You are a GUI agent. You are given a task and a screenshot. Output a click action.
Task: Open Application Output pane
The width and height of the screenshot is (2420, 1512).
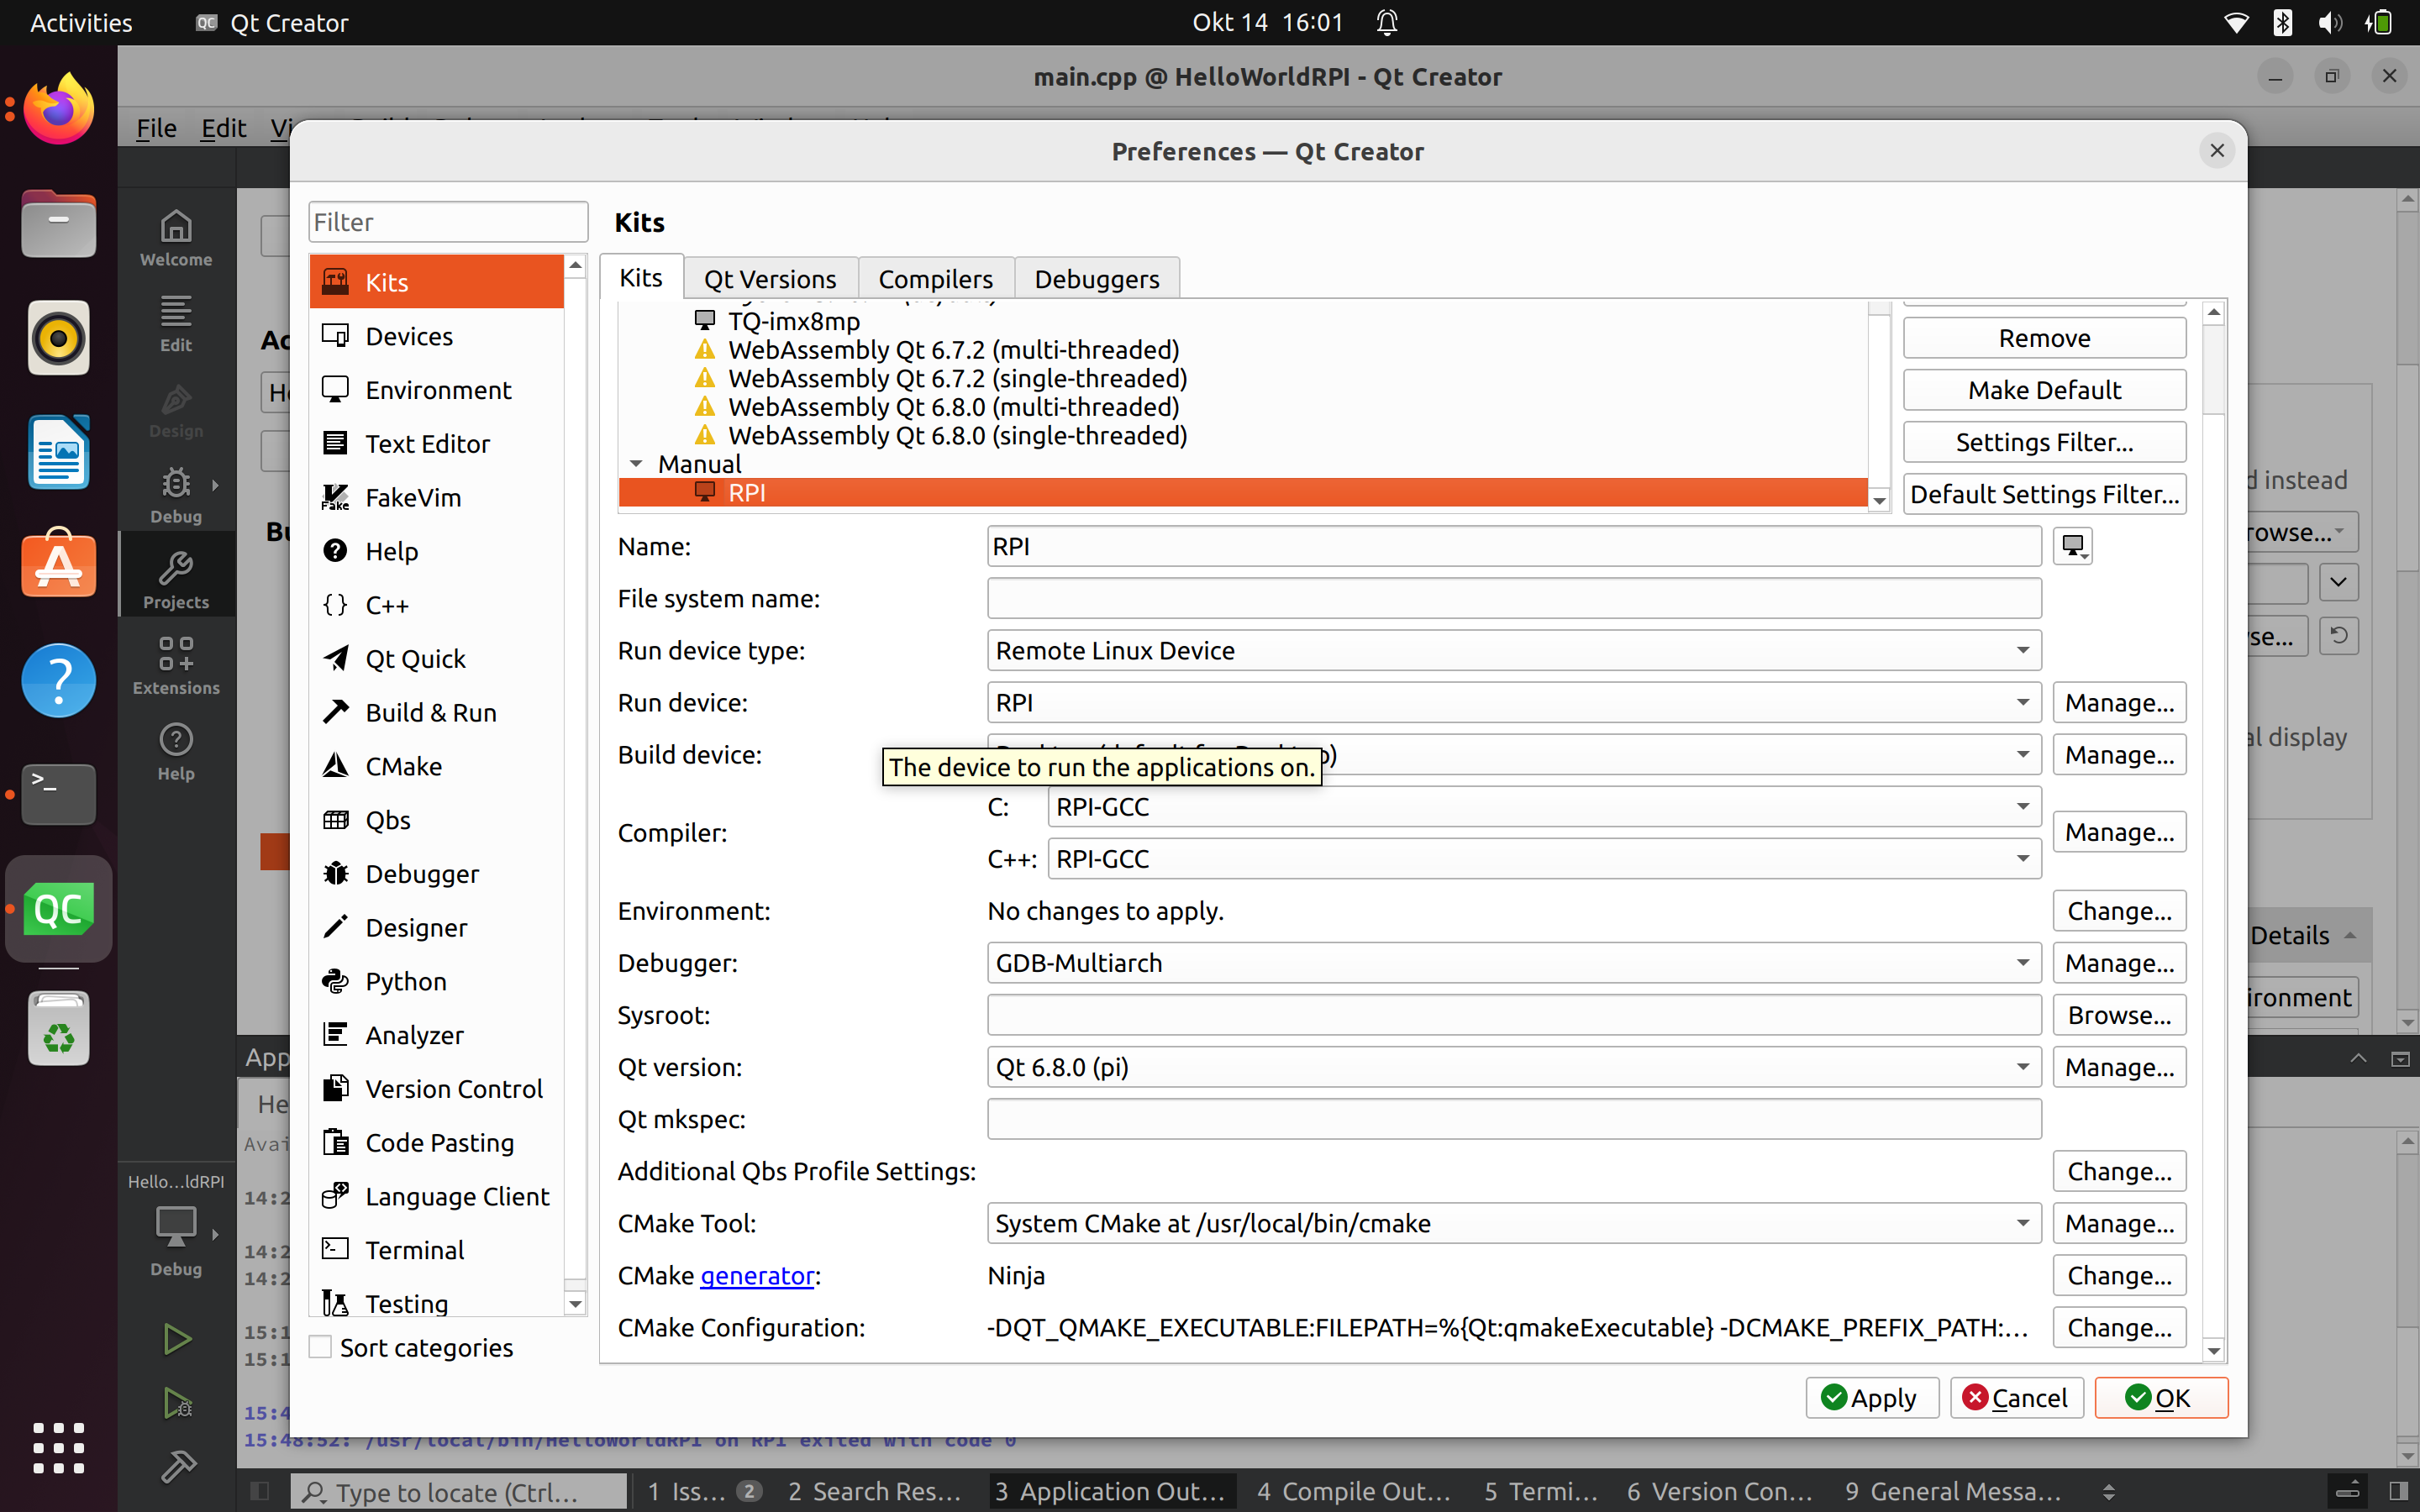coord(1110,1491)
